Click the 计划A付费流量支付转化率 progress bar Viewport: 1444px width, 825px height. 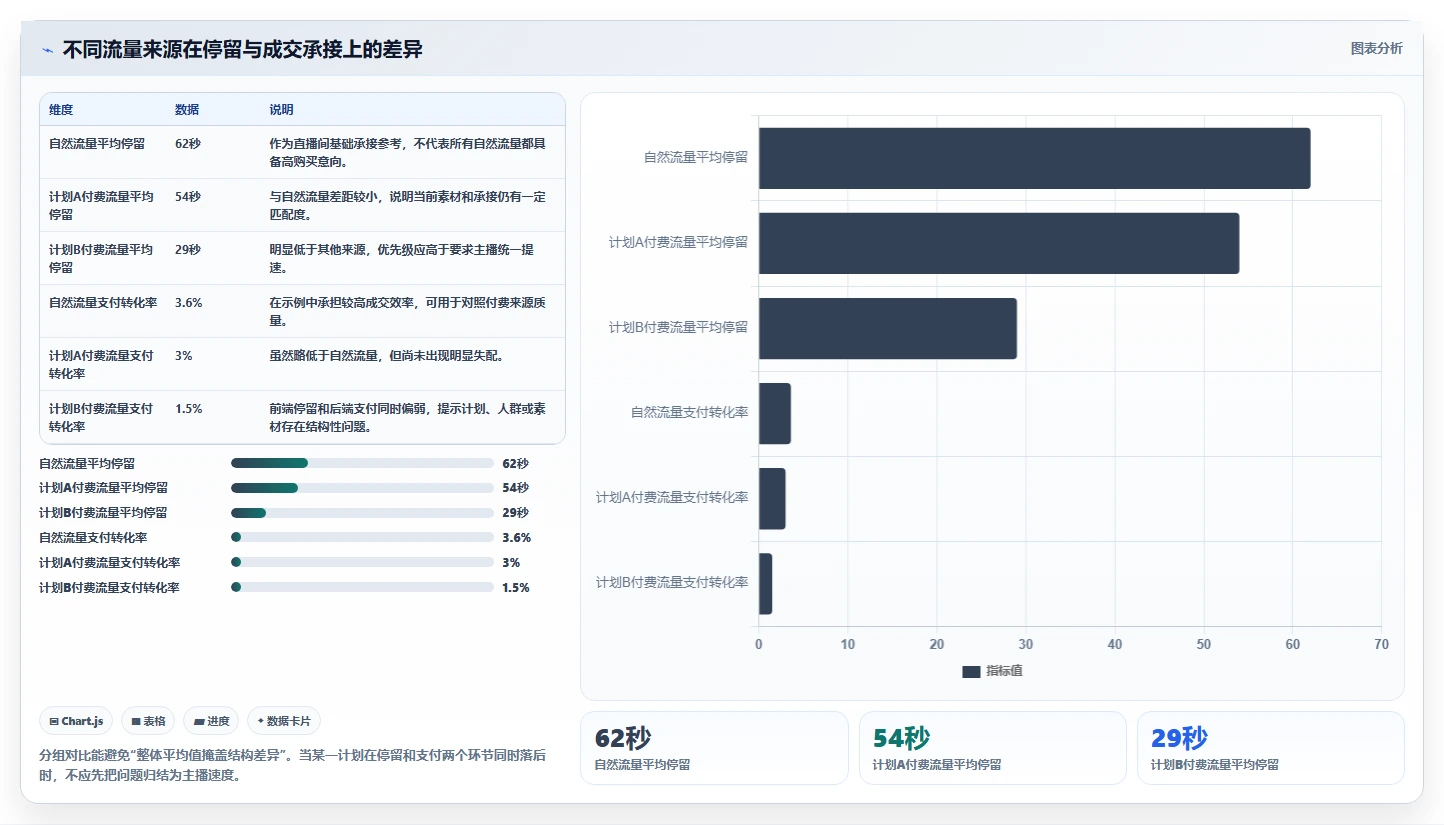pyautogui.click(x=362, y=563)
